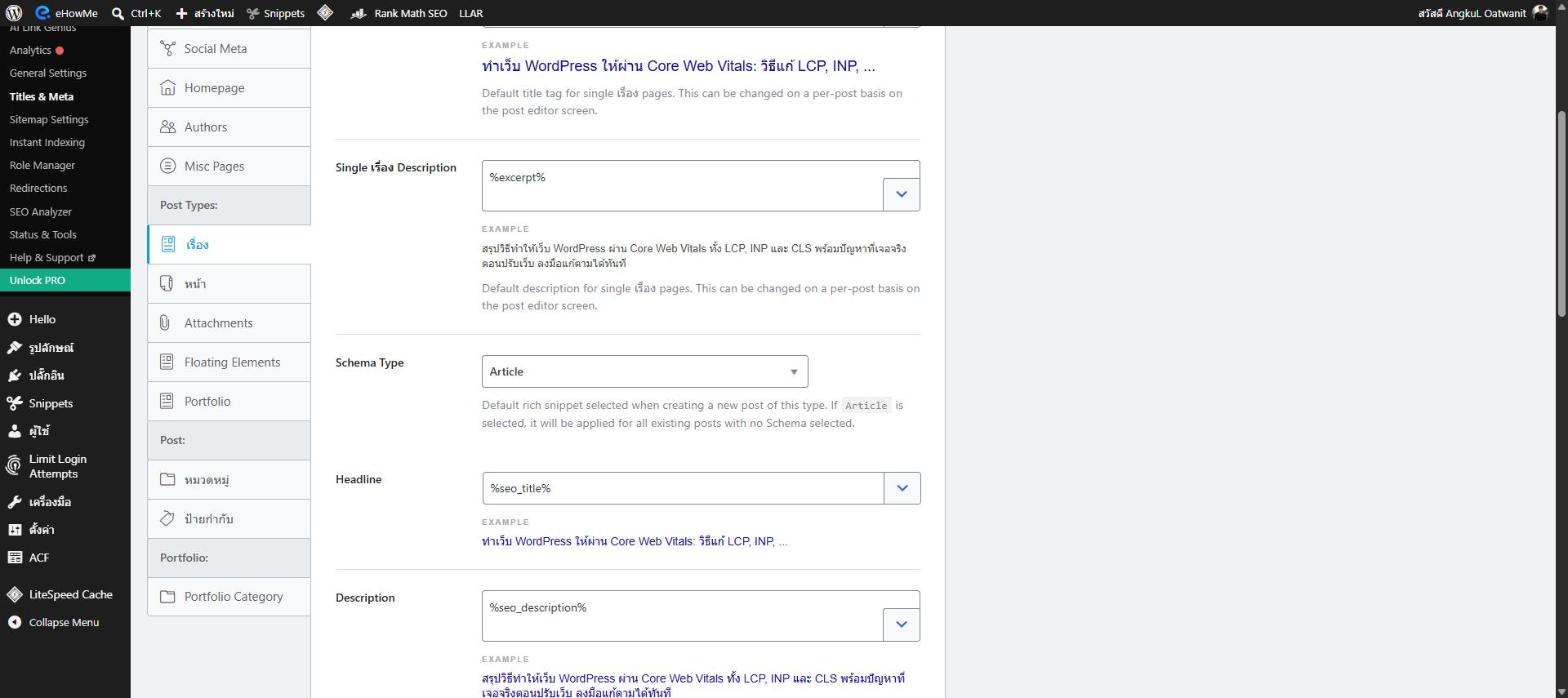This screenshot has width=1568, height=698.
Task: Select the เรื่อง post type tab
Action: point(229,245)
